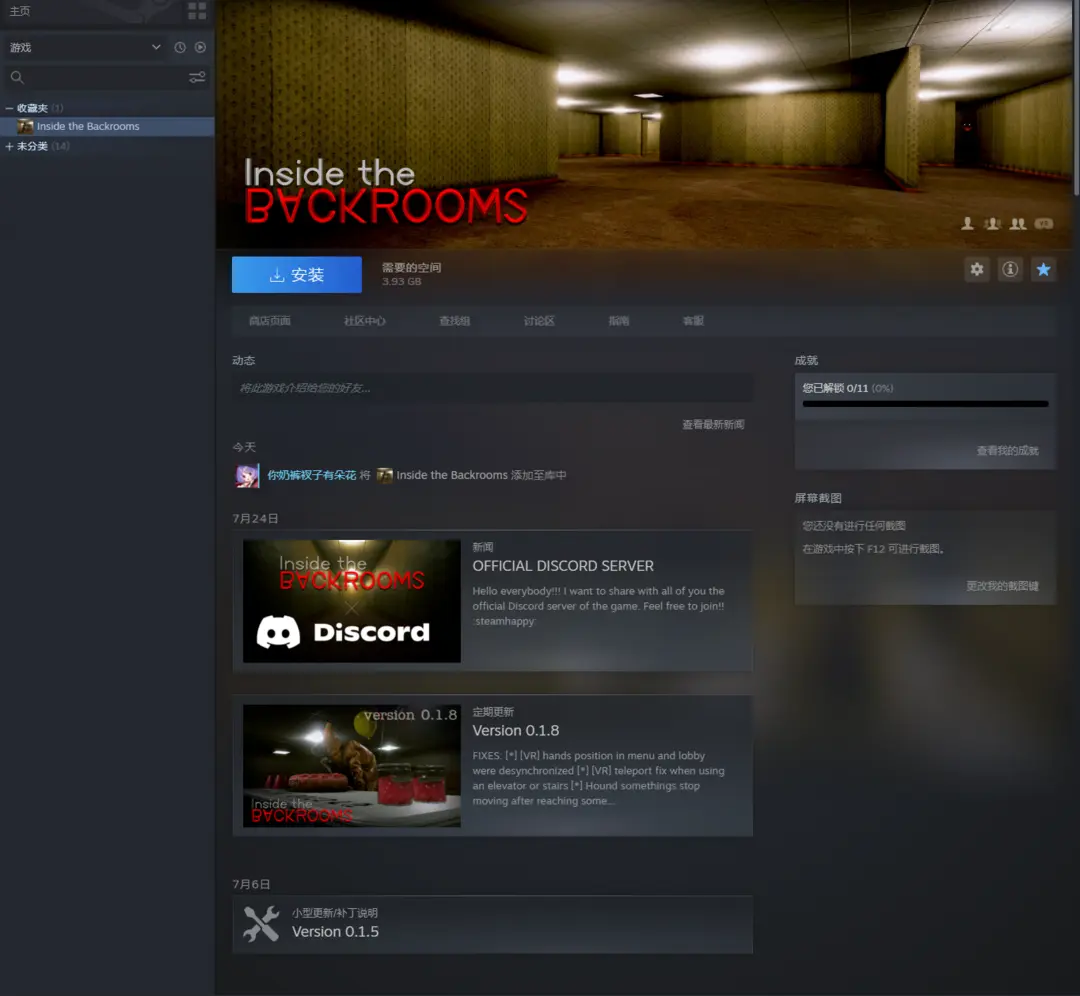
Task: Collapse the 收藏夹 category
Action: coord(9,108)
